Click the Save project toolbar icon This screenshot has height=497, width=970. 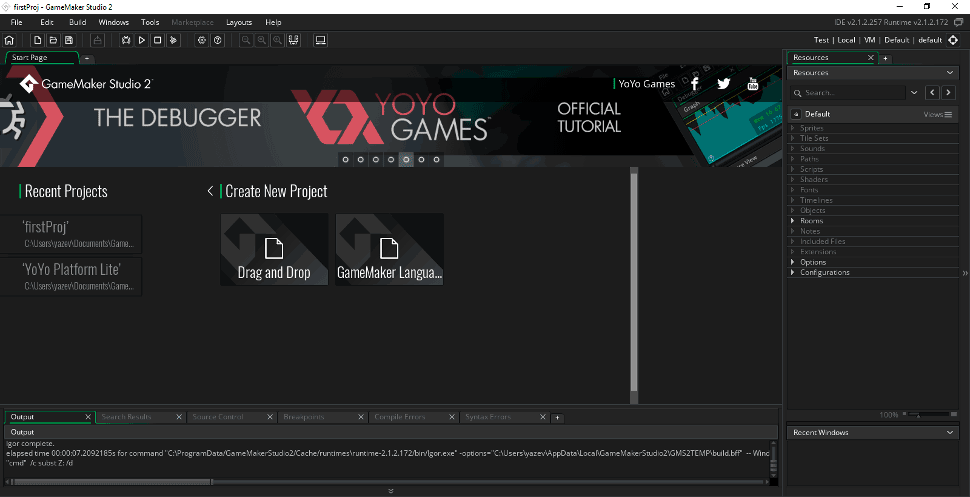pos(68,40)
